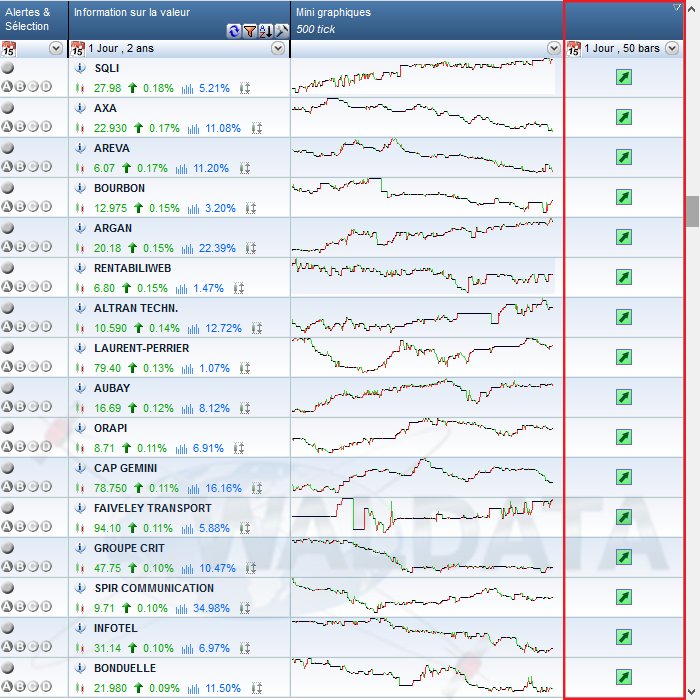Click calendar icon beside '1 Jour , 50 bars'
This screenshot has height=700, width=700.
tap(574, 48)
